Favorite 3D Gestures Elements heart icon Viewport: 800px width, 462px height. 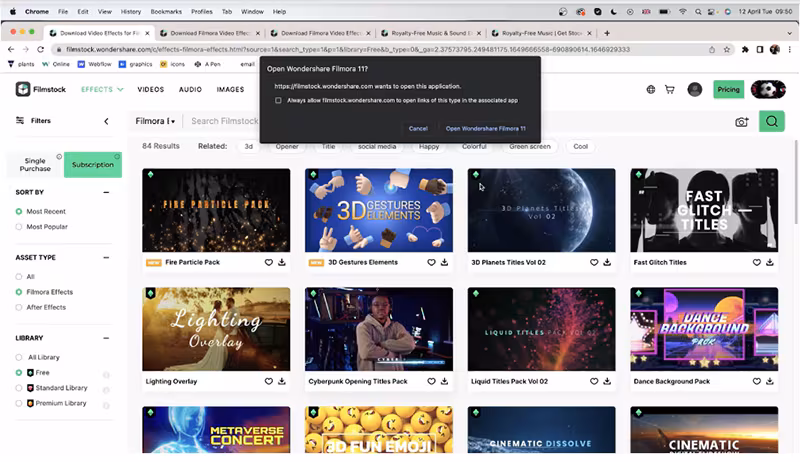coord(431,262)
